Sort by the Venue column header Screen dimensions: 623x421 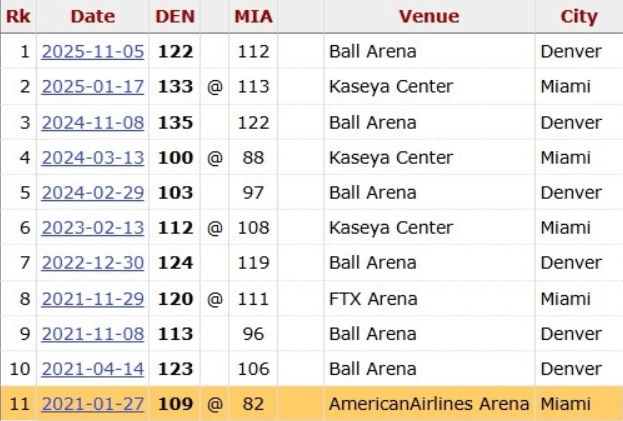pos(429,16)
